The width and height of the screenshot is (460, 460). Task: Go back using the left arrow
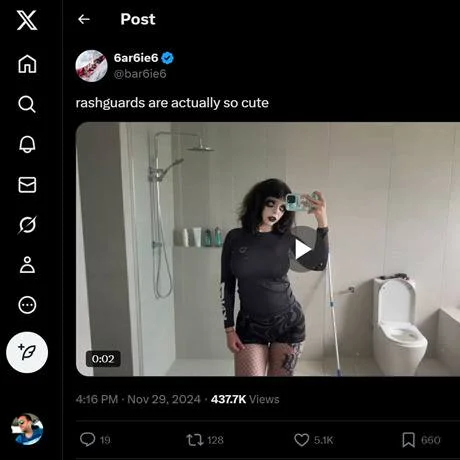pyautogui.click(x=84, y=19)
